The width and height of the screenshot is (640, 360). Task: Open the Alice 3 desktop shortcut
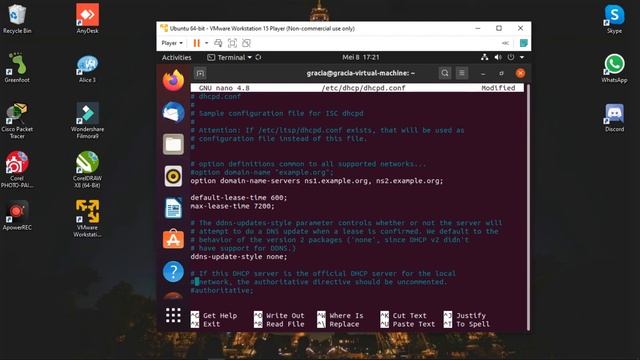87,68
